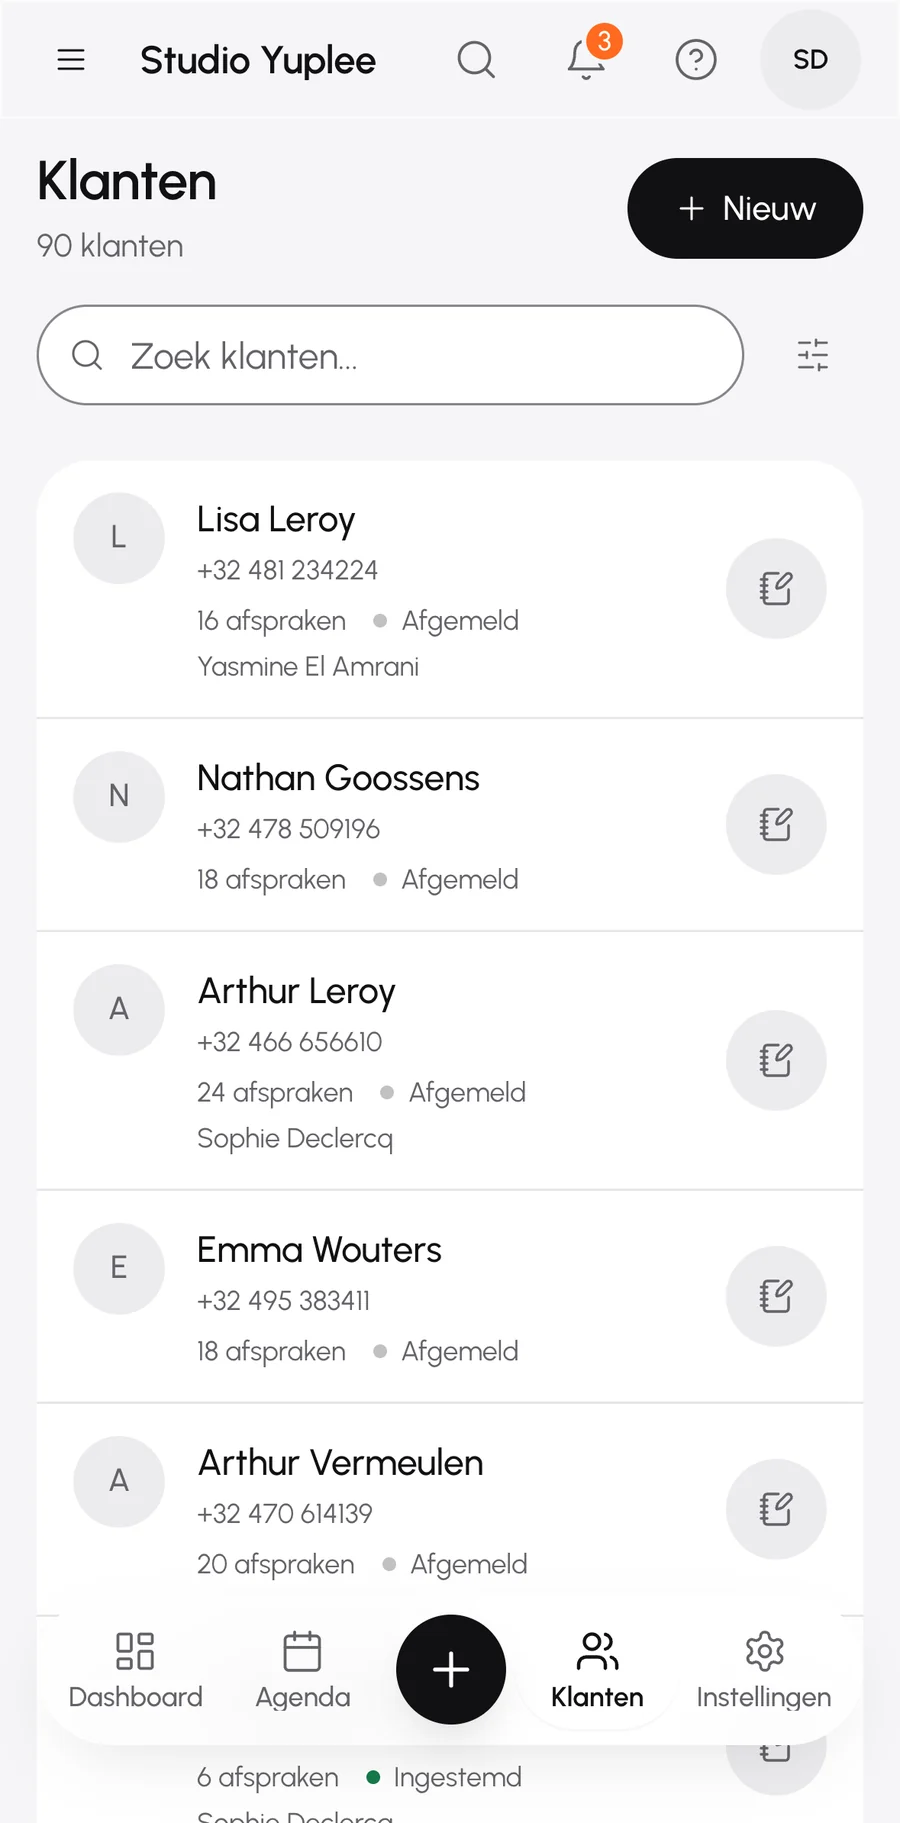The height and width of the screenshot is (1823, 900).
Task: Open notifications bell with 3 badge
Action: coord(587,58)
